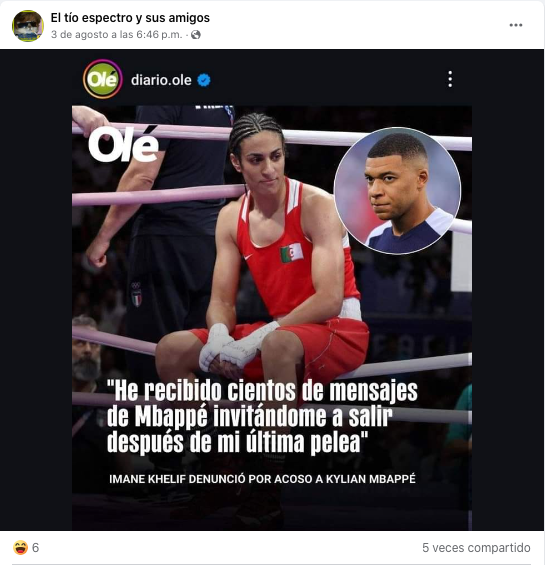Click the caption IMANE KHELIF DENUNCIÓ POR ACOSO
This screenshot has height=565, width=545.
pyautogui.click(x=262, y=479)
